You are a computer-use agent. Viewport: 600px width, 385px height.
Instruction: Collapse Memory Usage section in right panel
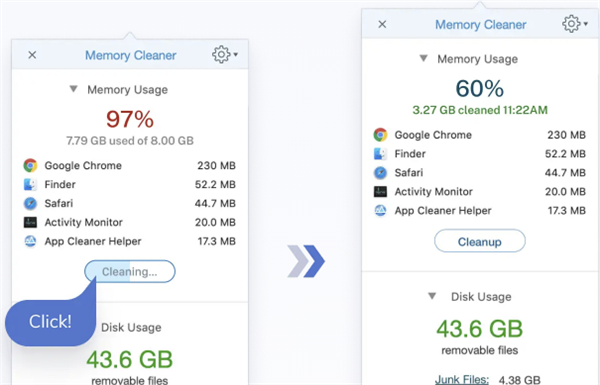pyautogui.click(x=423, y=59)
